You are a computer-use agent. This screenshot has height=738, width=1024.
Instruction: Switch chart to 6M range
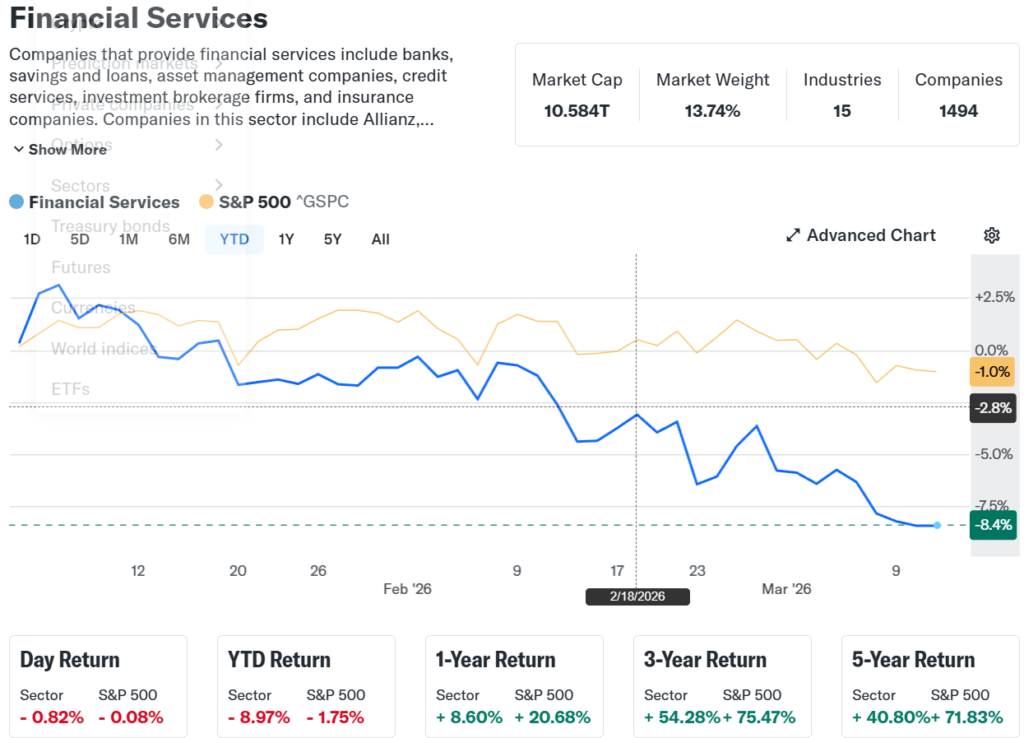click(x=179, y=239)
